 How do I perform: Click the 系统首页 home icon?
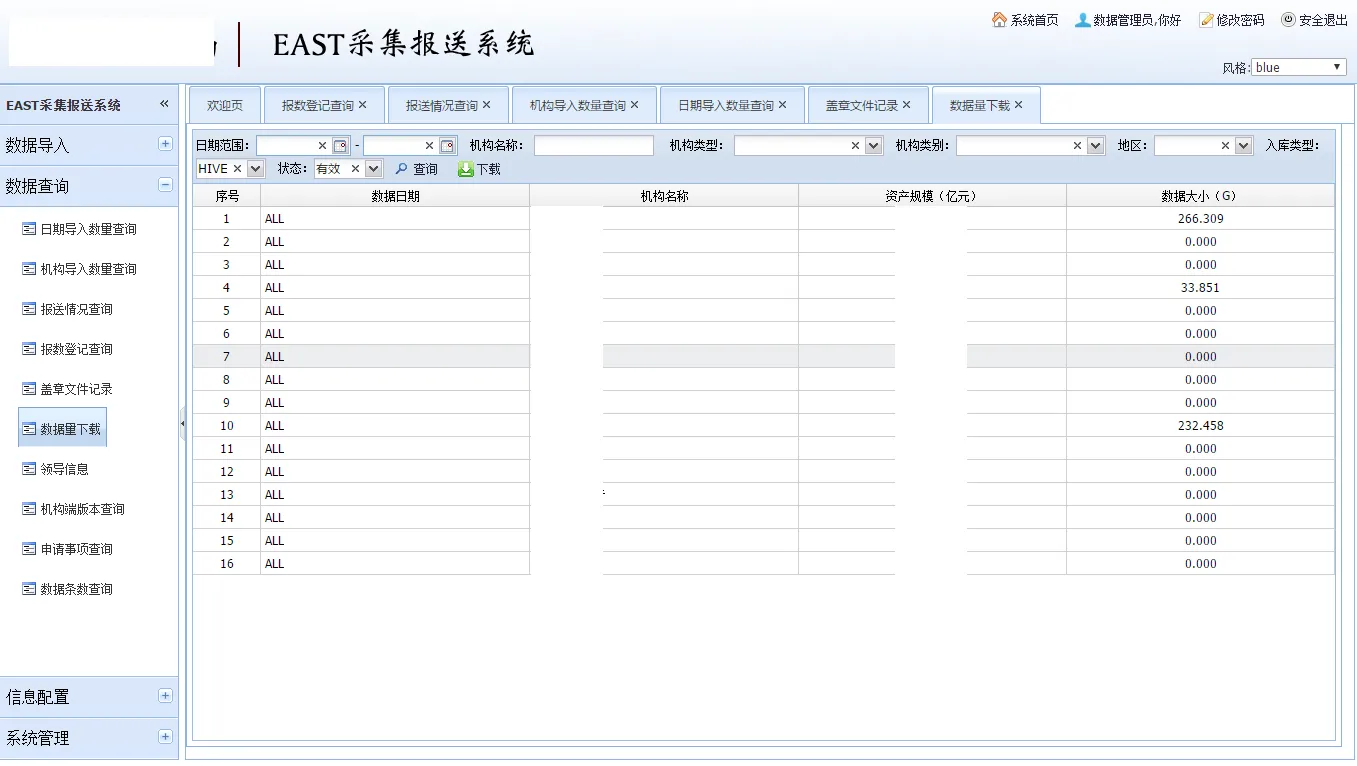(x=999, y=20)
